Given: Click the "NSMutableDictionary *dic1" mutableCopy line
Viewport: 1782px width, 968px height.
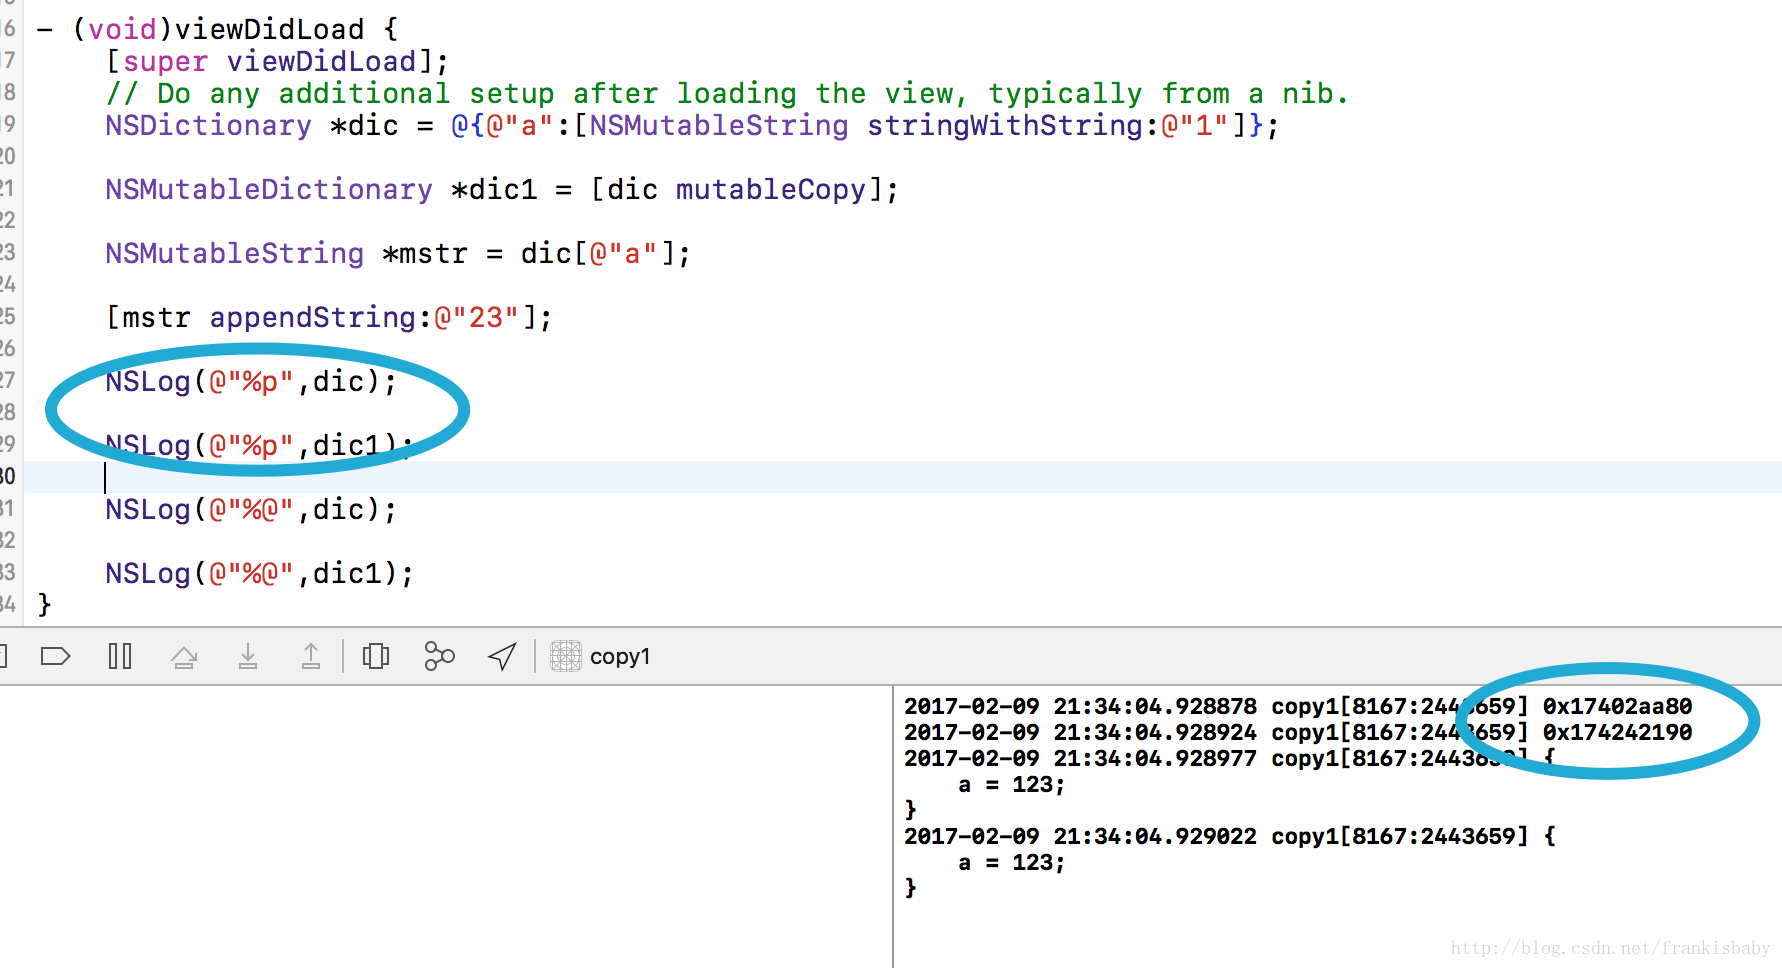Looking at the screenshot, I should tap(502, 189).
